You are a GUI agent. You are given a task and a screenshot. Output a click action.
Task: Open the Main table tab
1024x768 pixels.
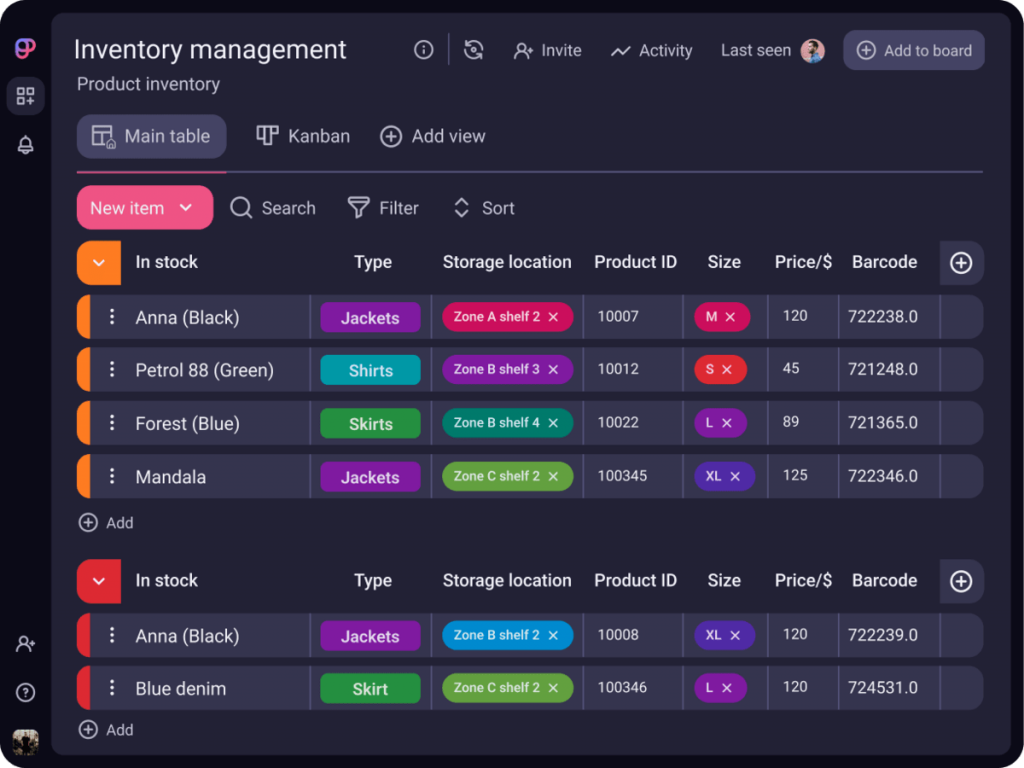click(x=151, y=136)
